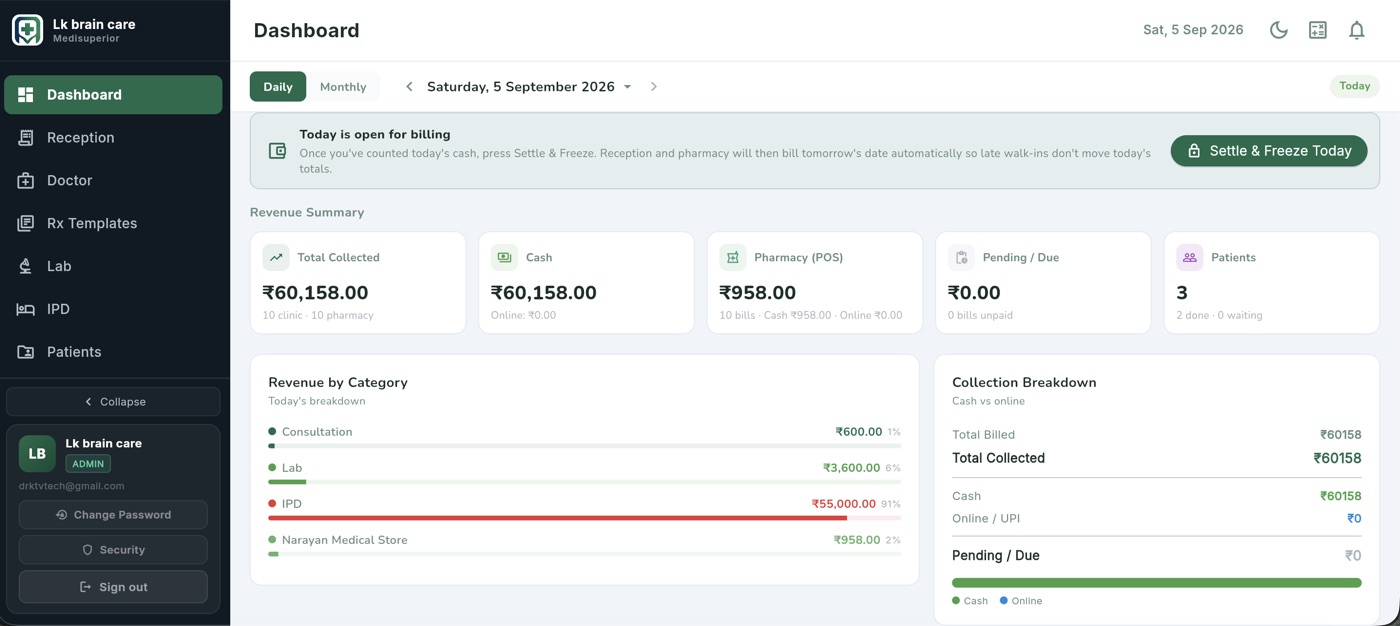Viewport: 1400px width, 626px height.
Task: Click the green Cash legend dot
Action: coord(956,601)
